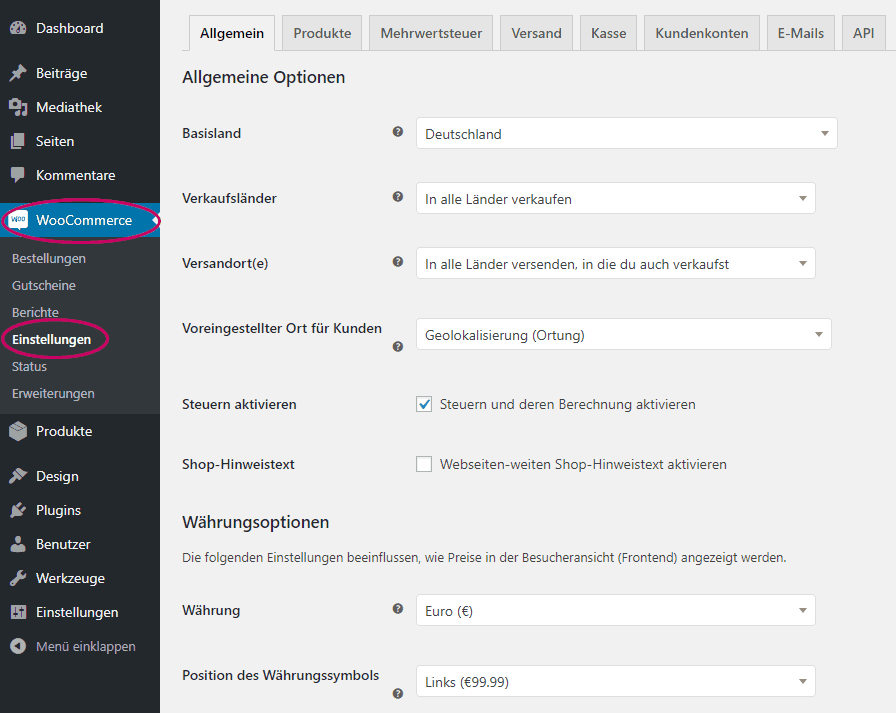Open the Versand settings tab

pos(536,32)
